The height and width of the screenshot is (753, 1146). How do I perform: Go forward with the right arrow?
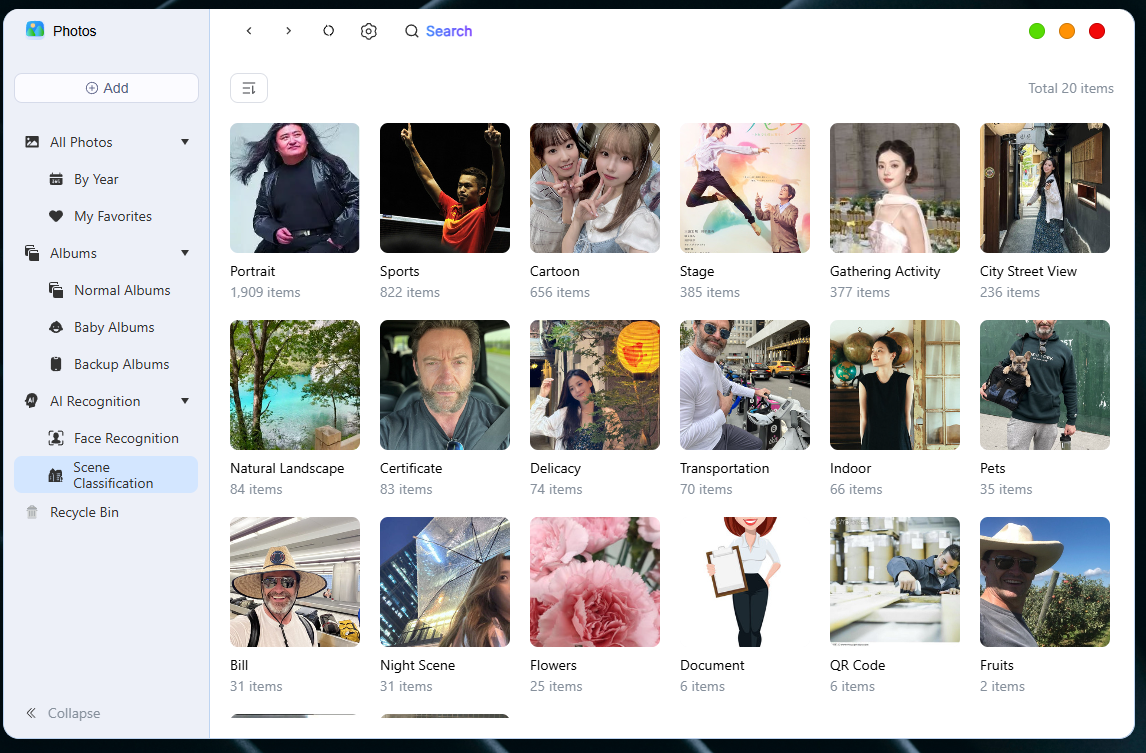click(289, 31)
